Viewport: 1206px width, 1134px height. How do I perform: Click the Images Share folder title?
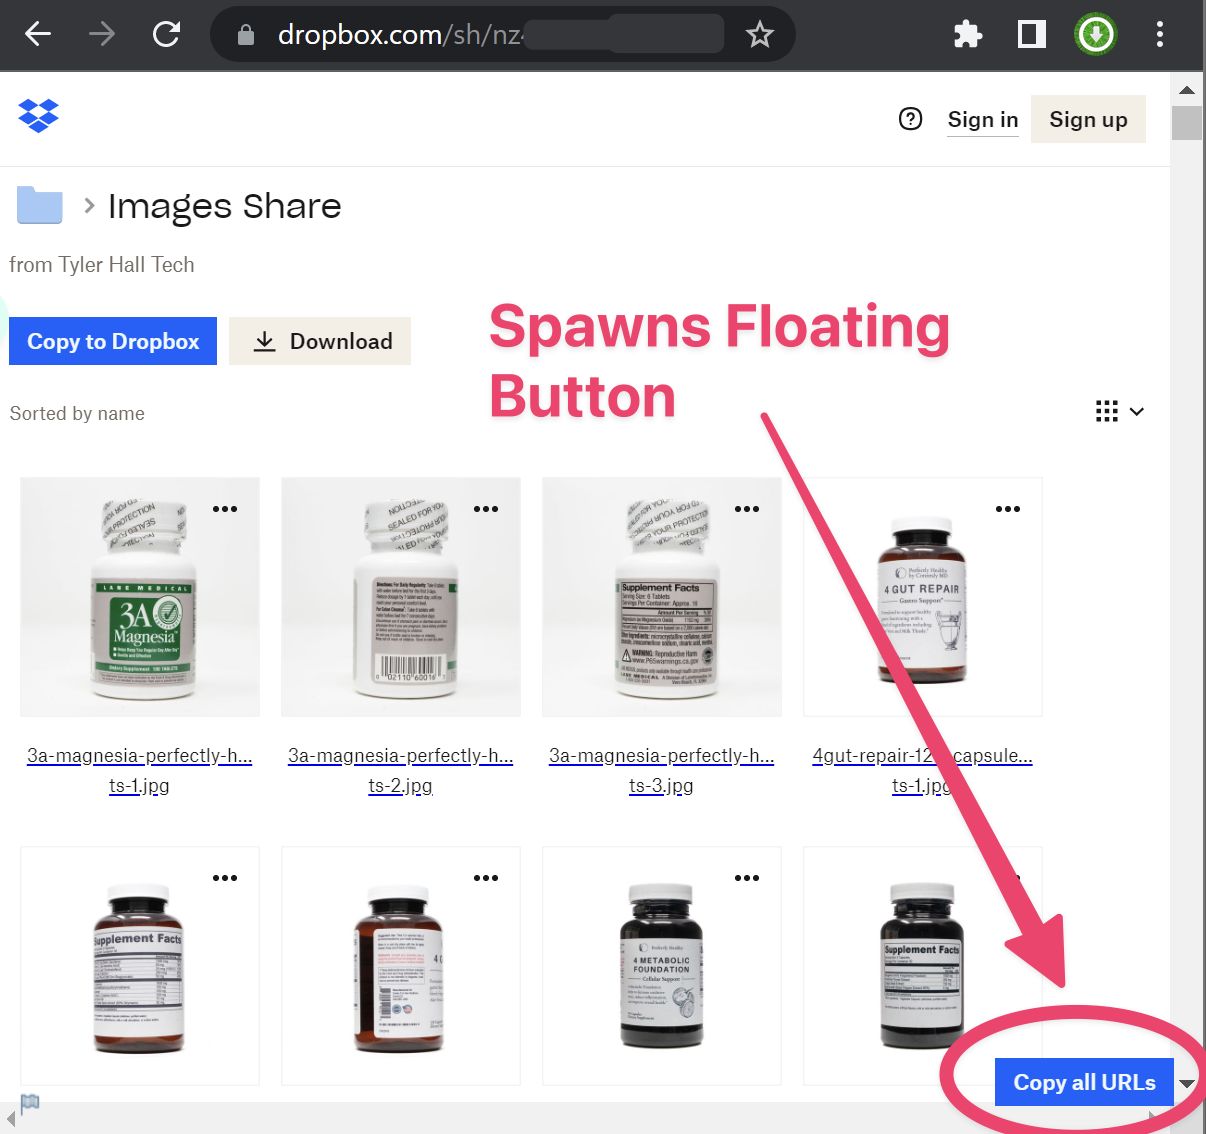(225, 206)
